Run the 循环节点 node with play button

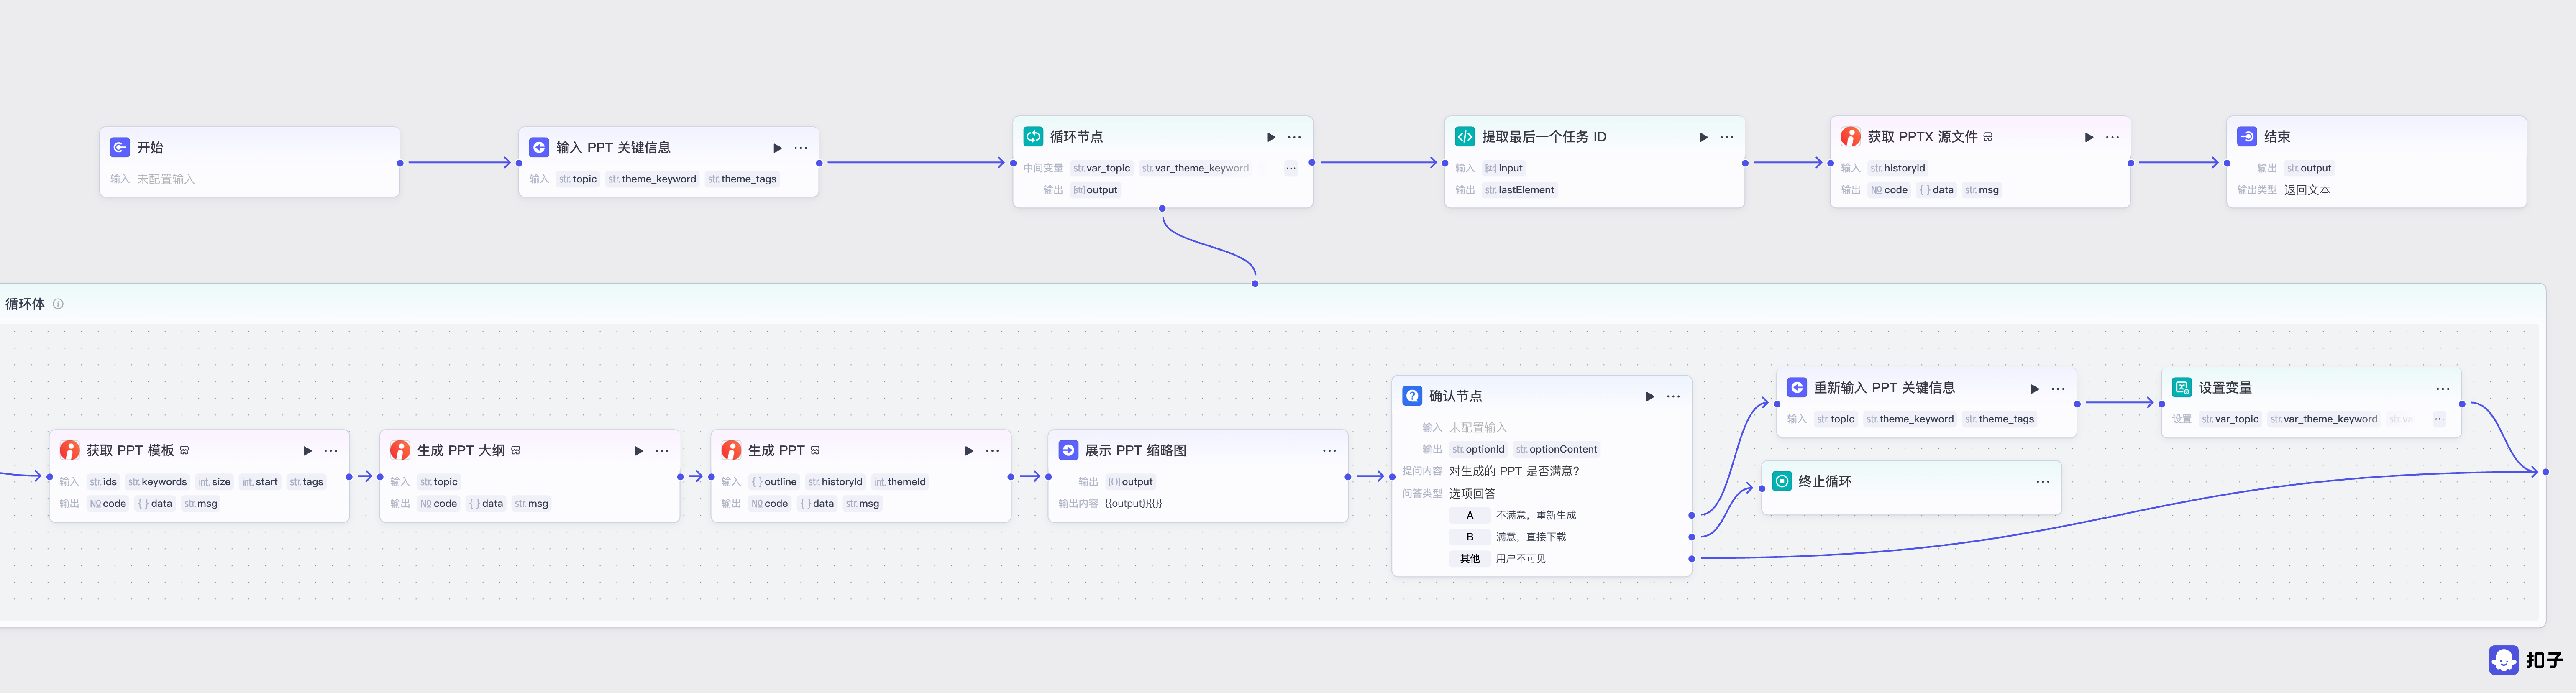pos(1271,137)
